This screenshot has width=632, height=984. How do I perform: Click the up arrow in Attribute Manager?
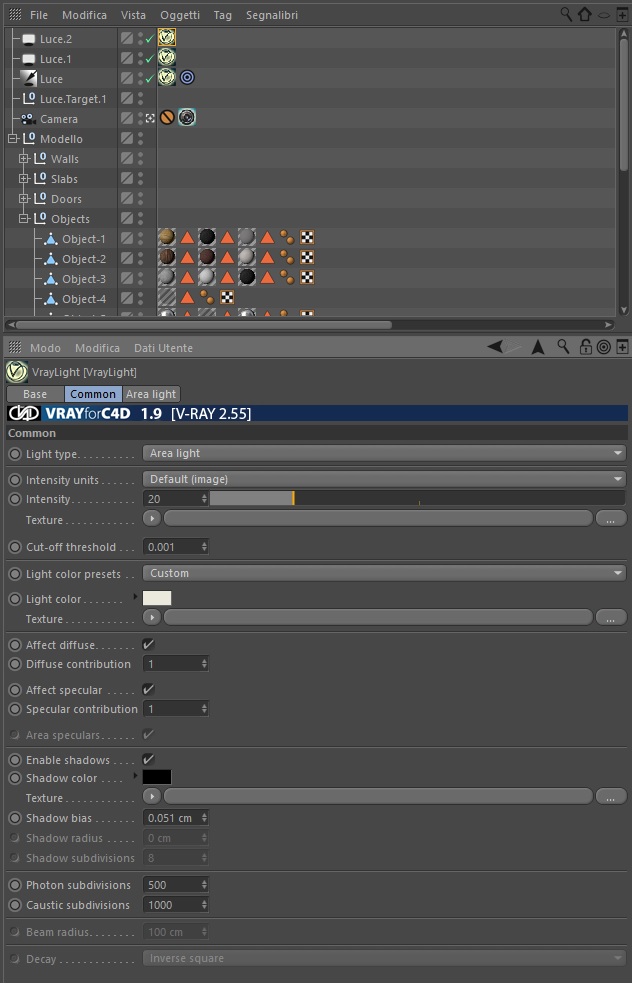[x=538, y=347]
